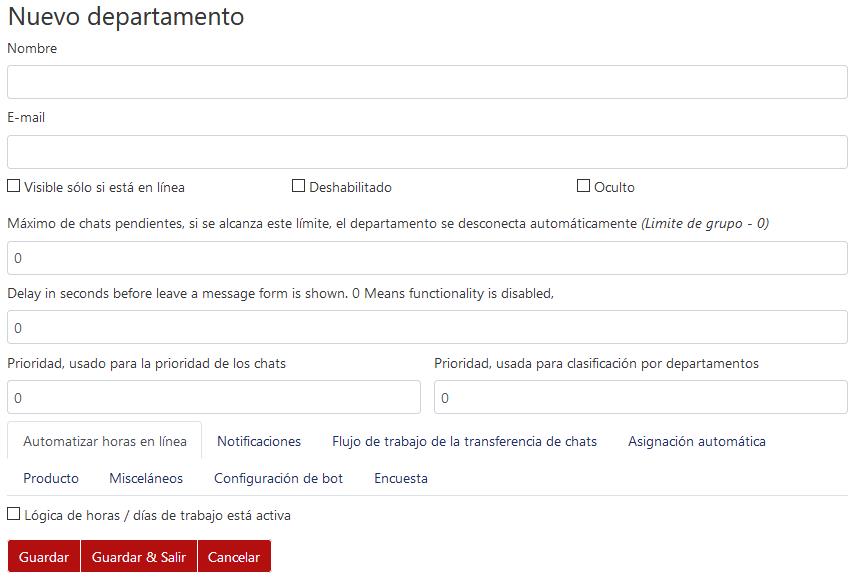
Task: Toggle the Oculto checkbox
Action: (583, 186)
